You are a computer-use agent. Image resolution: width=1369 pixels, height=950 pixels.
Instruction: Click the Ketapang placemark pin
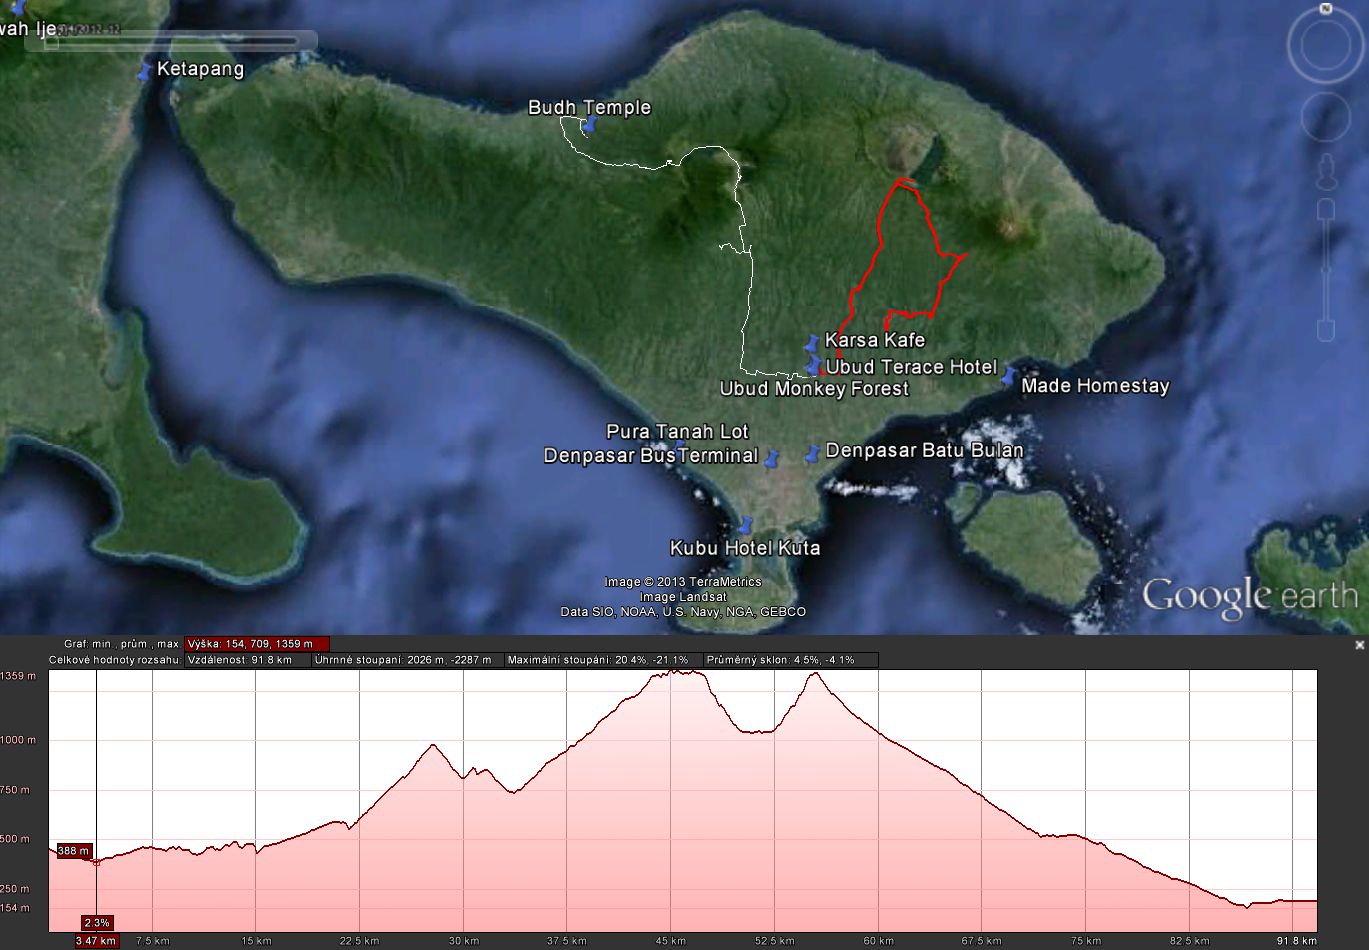(x=146, y=71)
